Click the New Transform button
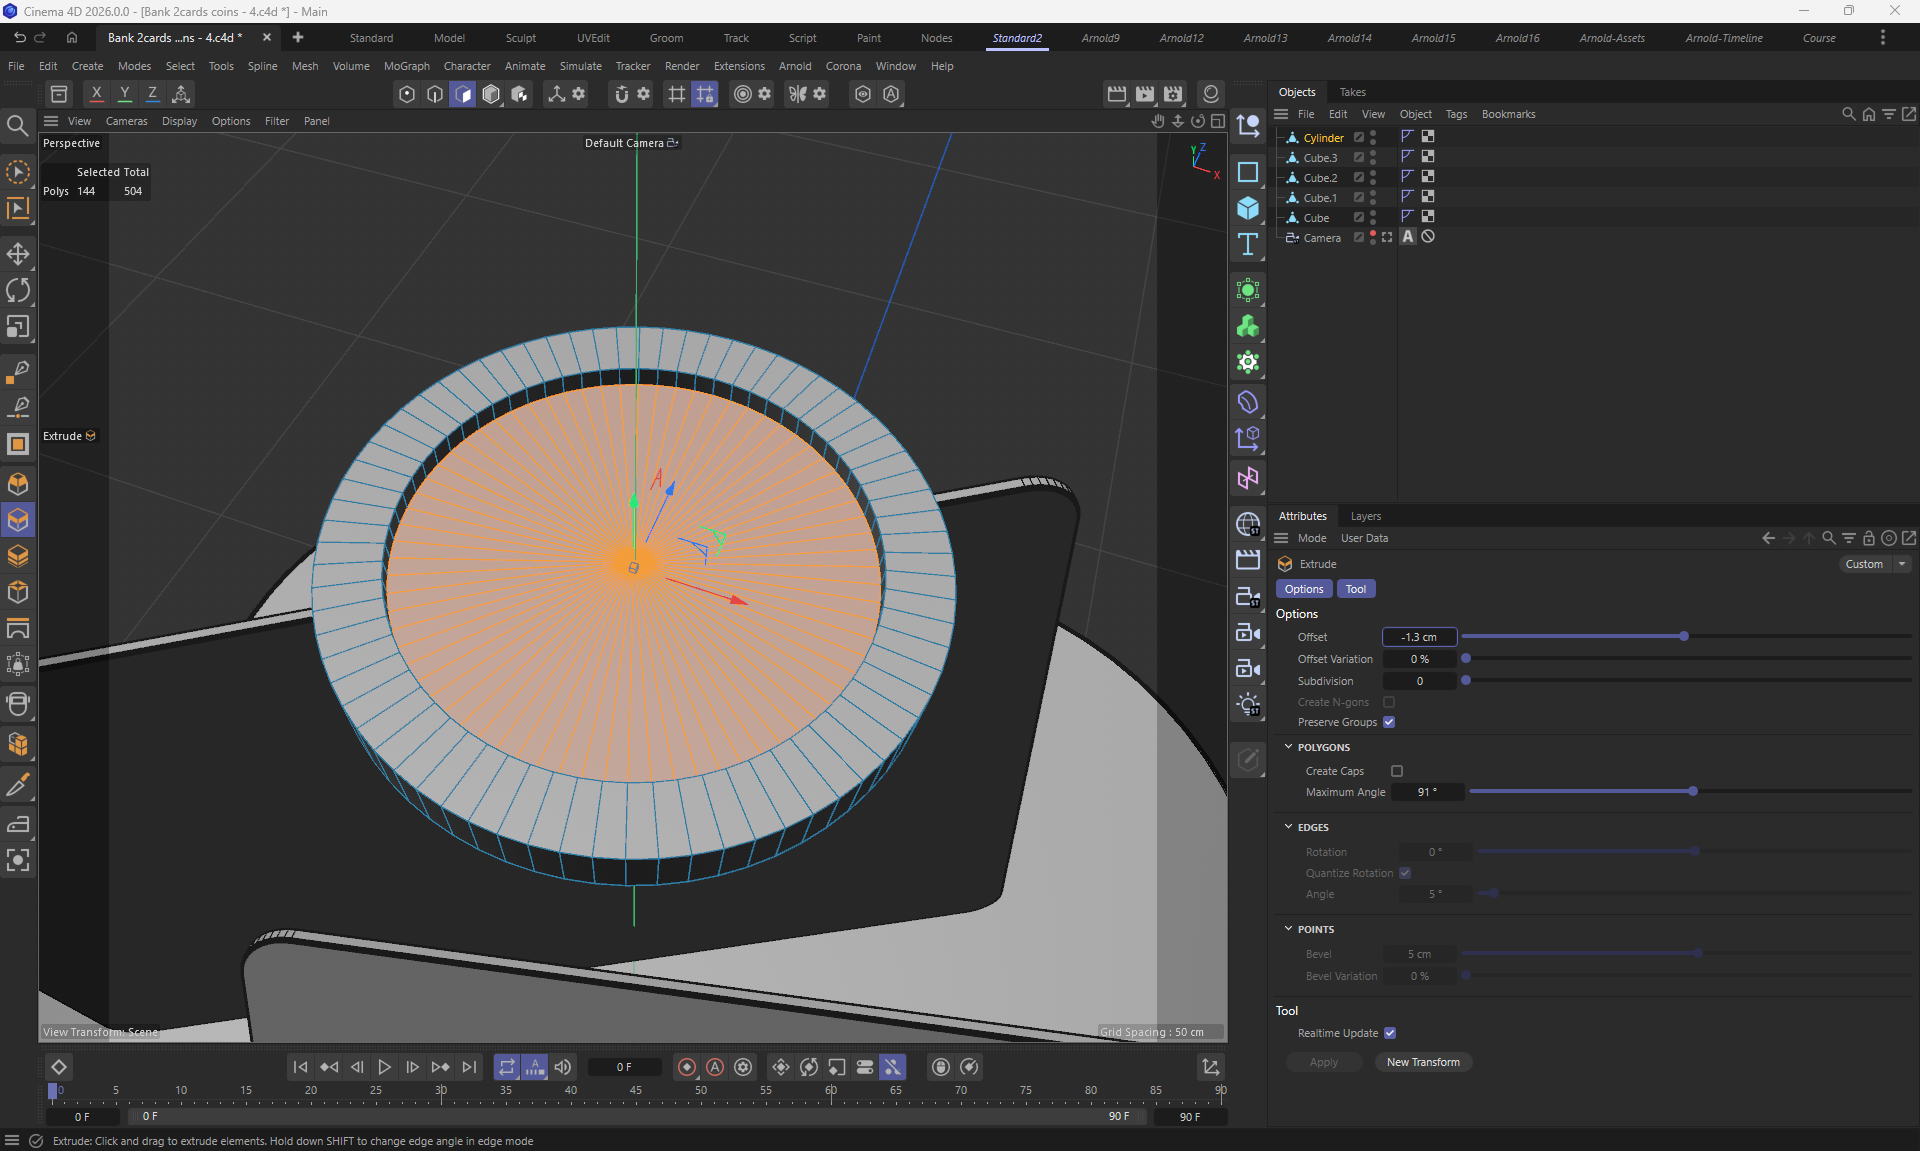Screen dimensions: 1920x1151 pos(1422,1062)
